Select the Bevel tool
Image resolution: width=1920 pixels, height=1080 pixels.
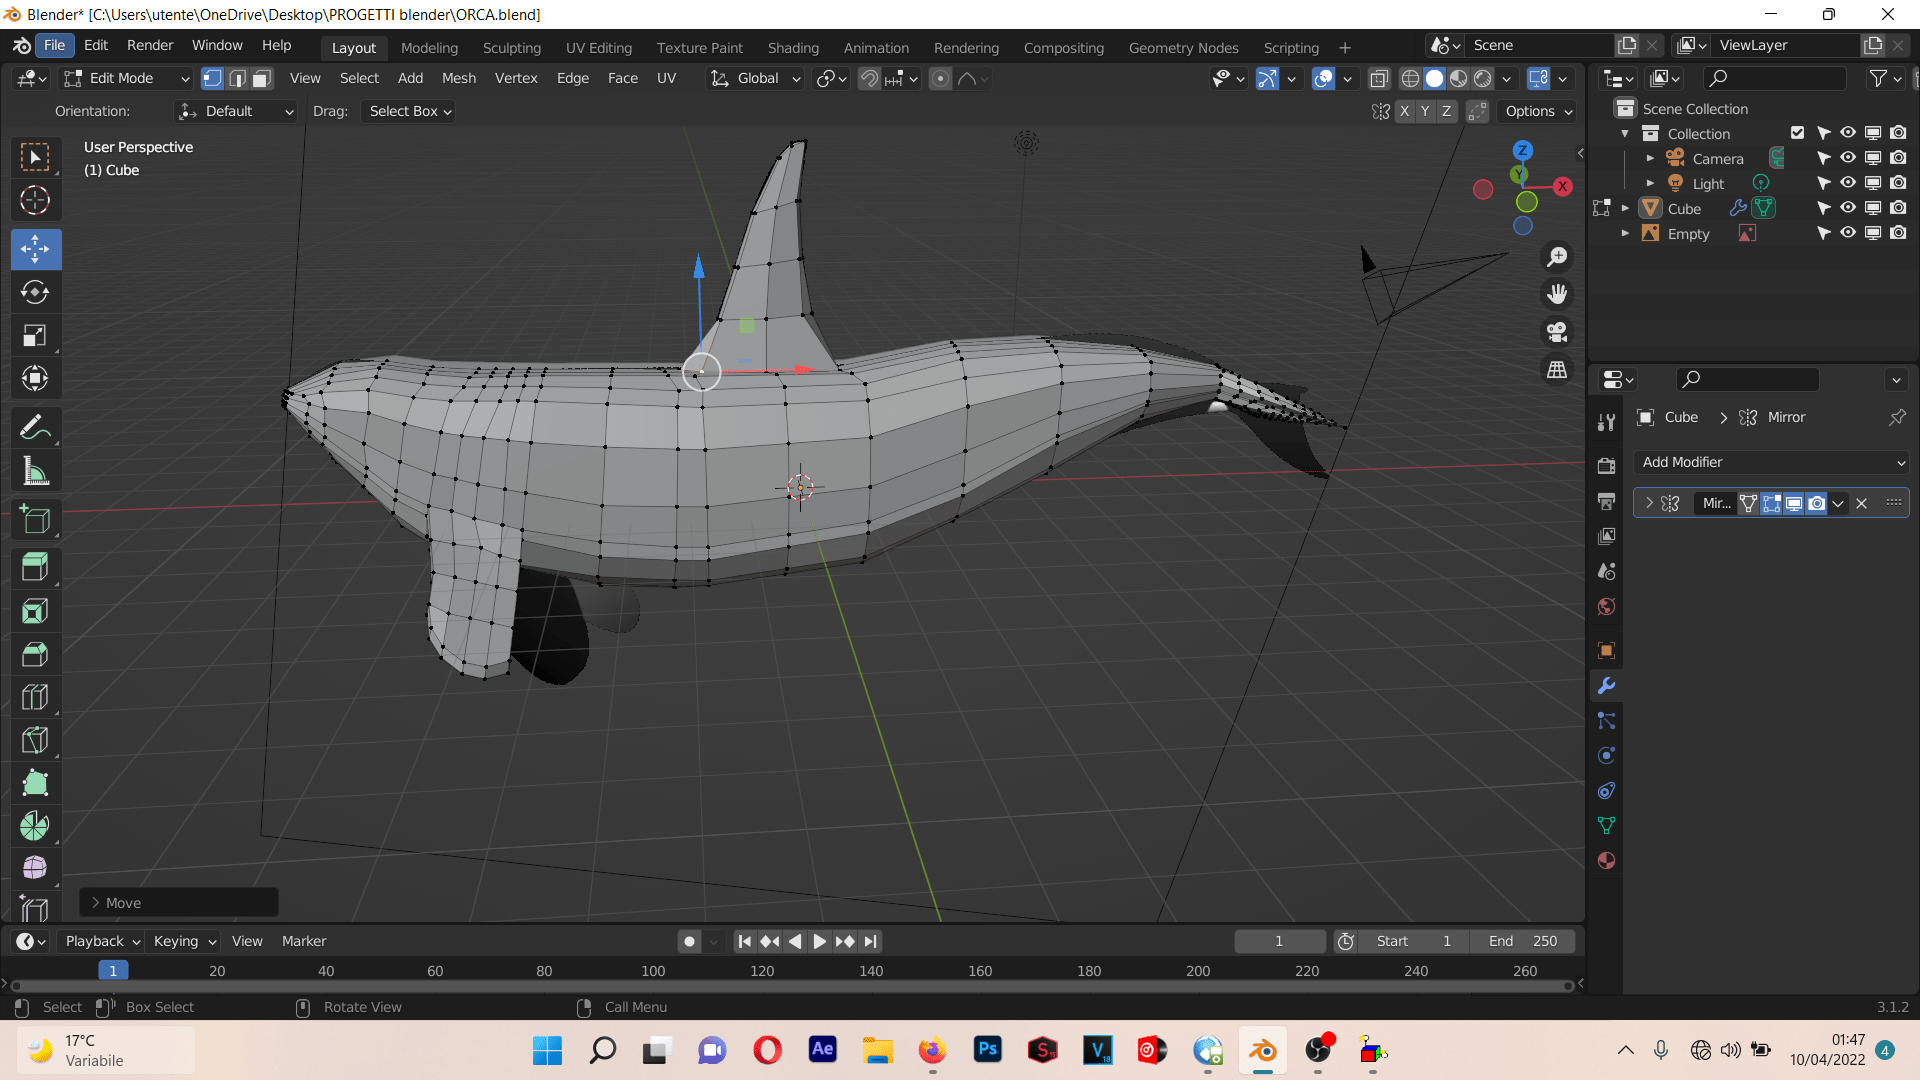(35, 654)
